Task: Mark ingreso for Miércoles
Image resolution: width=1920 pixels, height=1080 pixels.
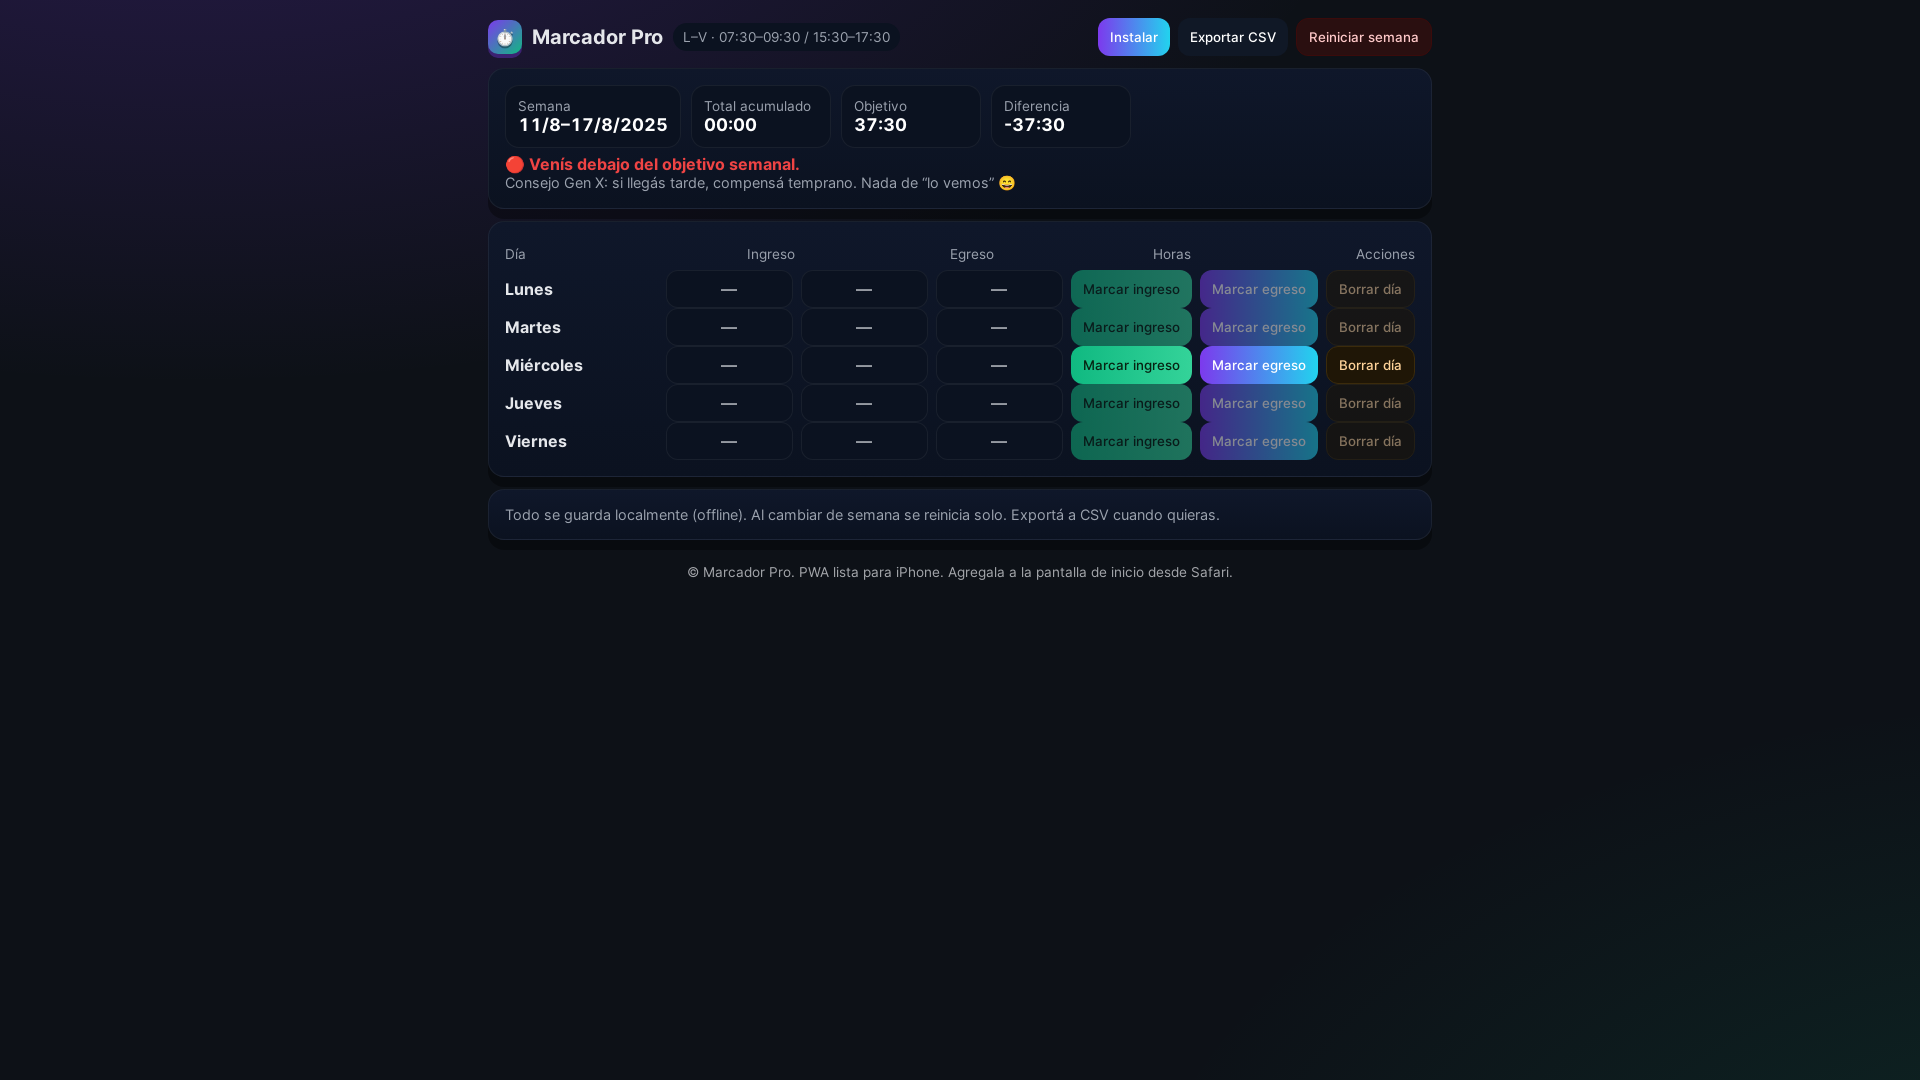Action: pyautogui.click(x=1131, y=365)
